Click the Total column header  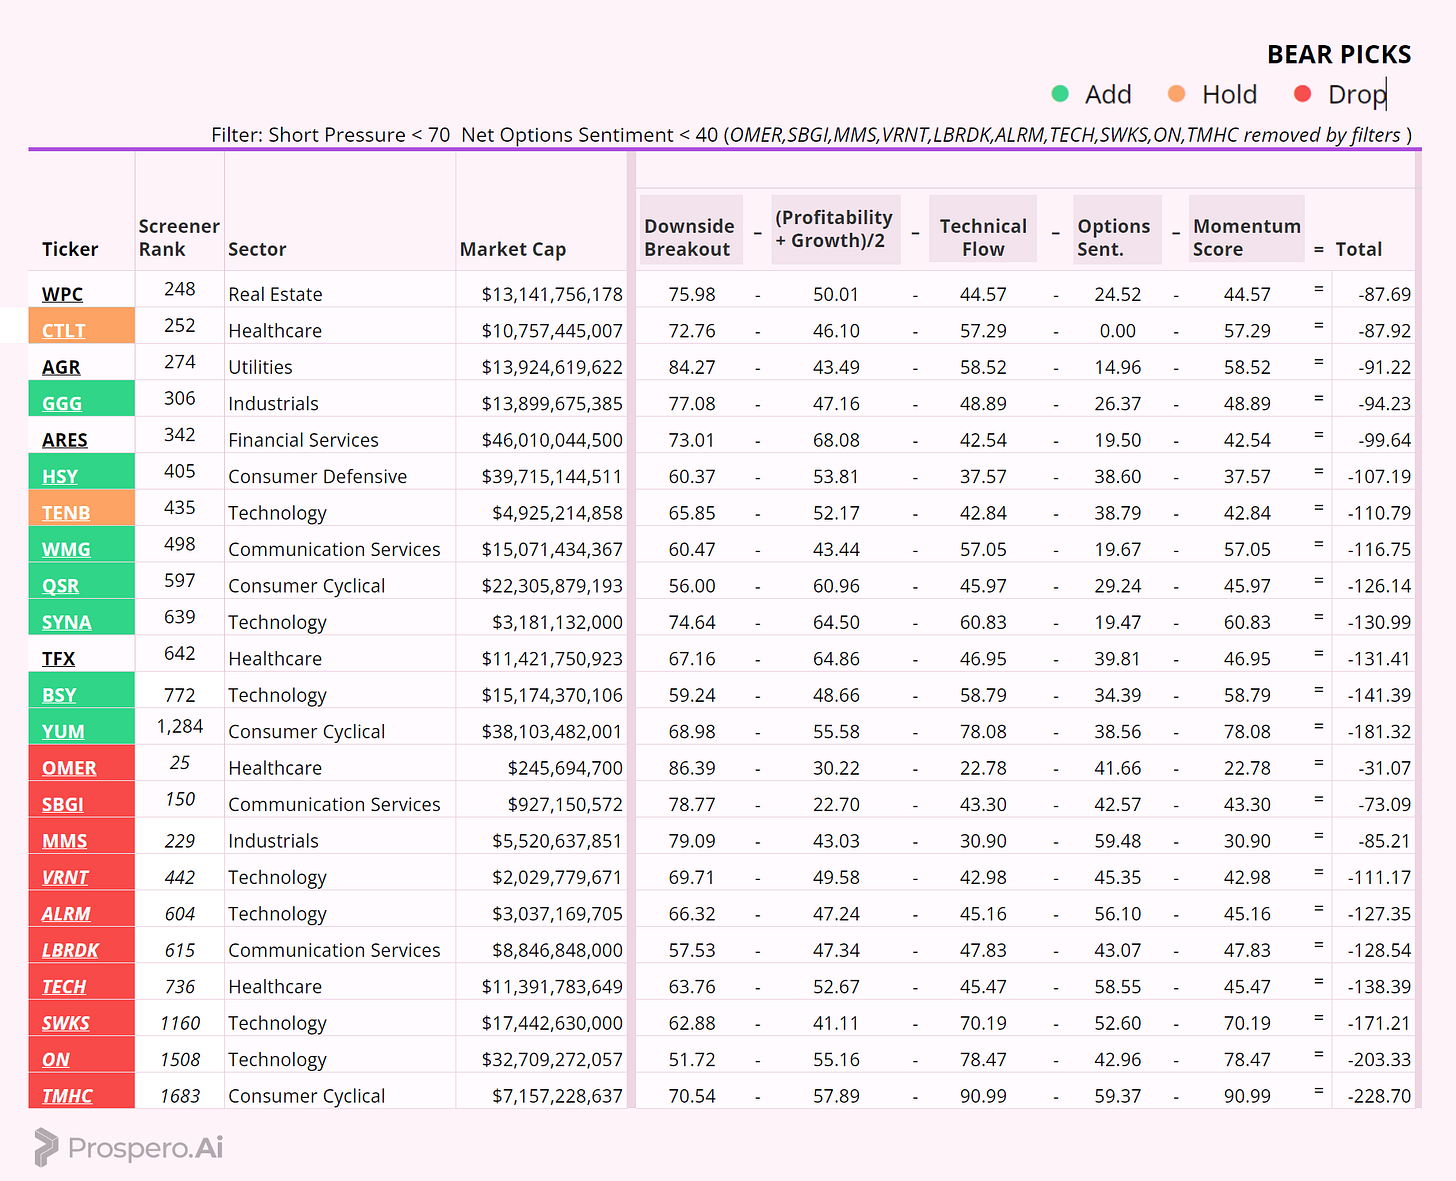1359,249
